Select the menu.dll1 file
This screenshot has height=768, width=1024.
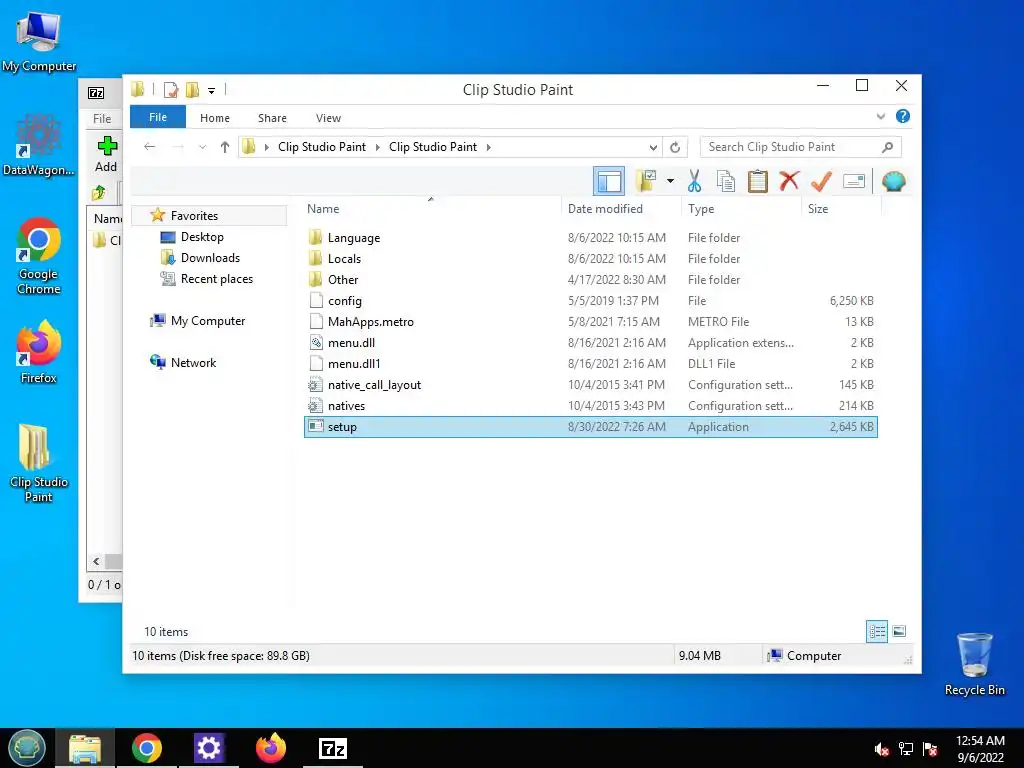coord(590,363)
